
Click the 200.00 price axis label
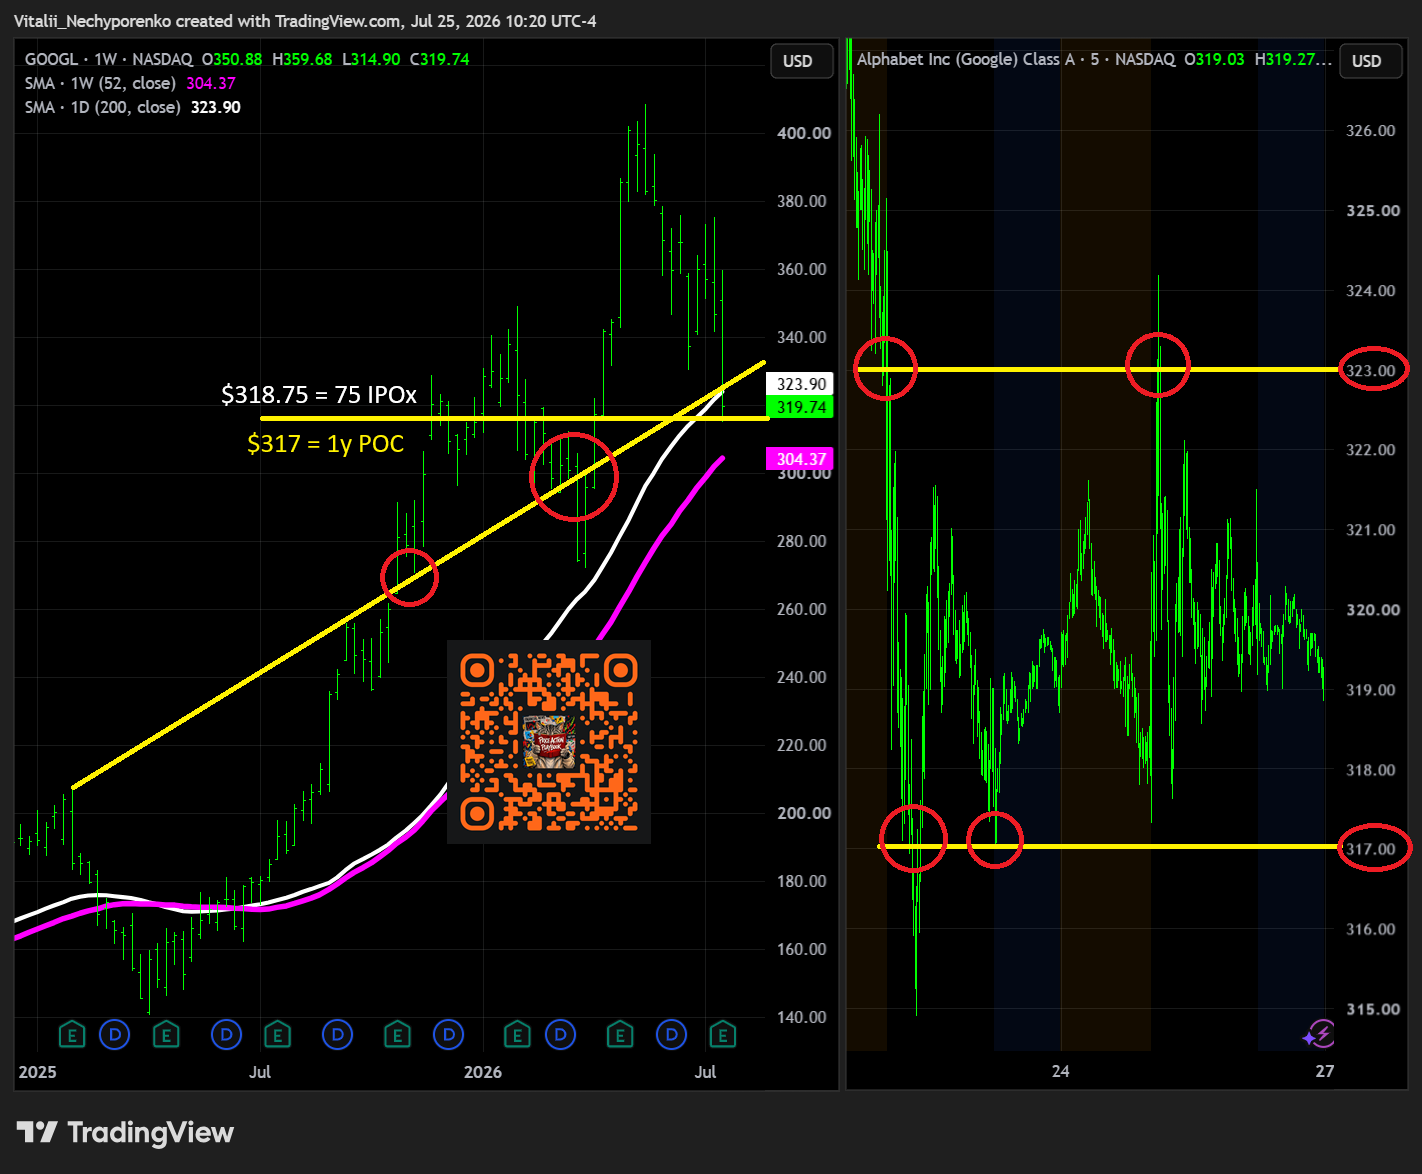click(804, 813)
